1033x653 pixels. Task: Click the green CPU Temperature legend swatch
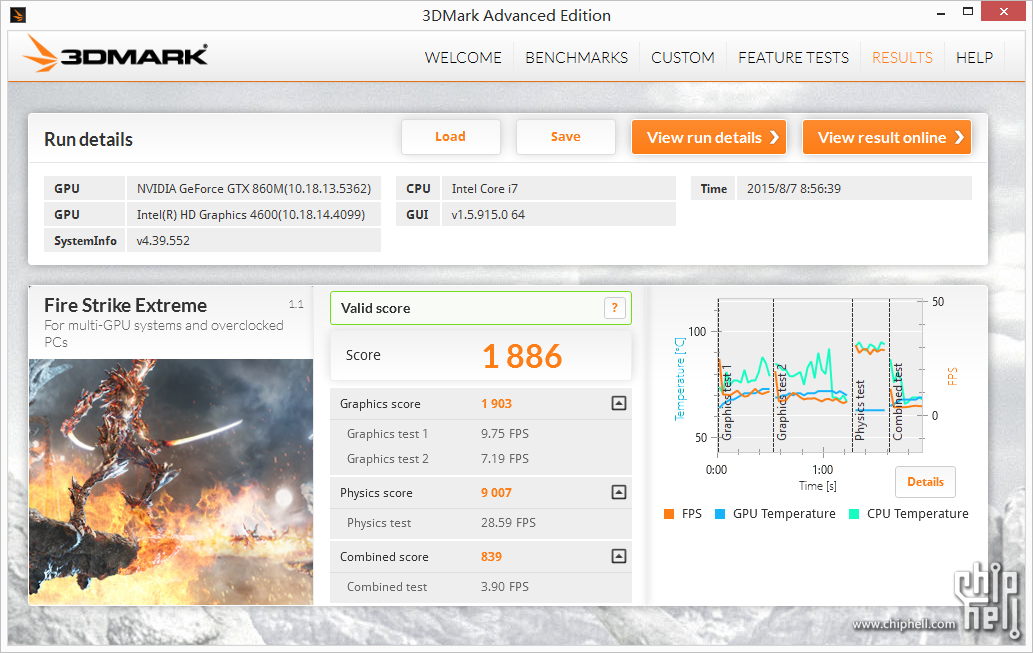coord(854,514)
